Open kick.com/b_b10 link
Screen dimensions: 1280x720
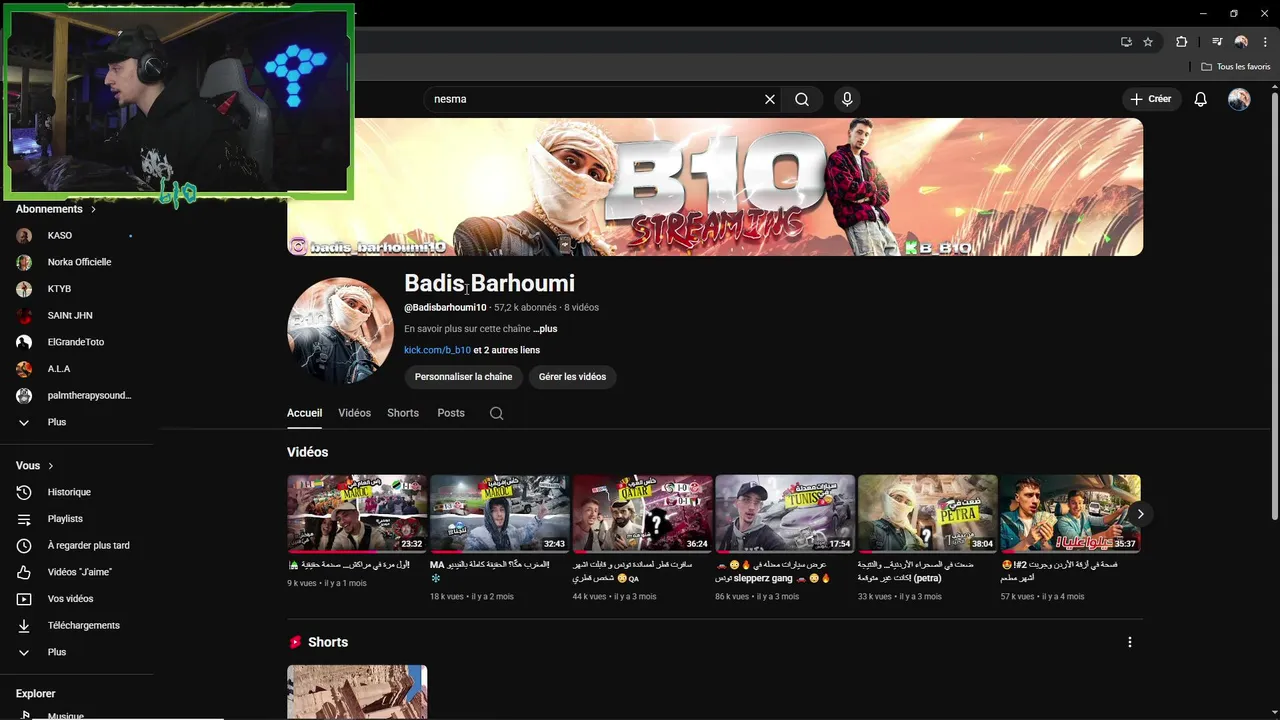437,350
